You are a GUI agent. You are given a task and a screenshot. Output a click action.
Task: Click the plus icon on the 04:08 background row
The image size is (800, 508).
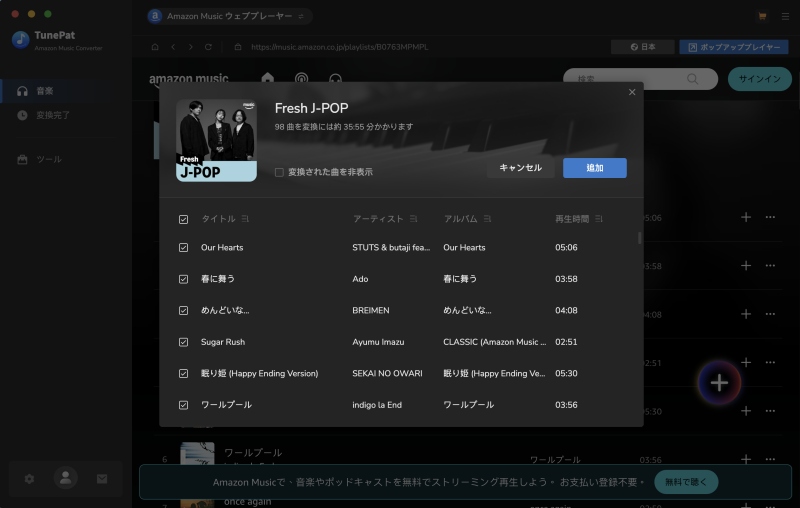pyautogui.click(x=746, y=314)
